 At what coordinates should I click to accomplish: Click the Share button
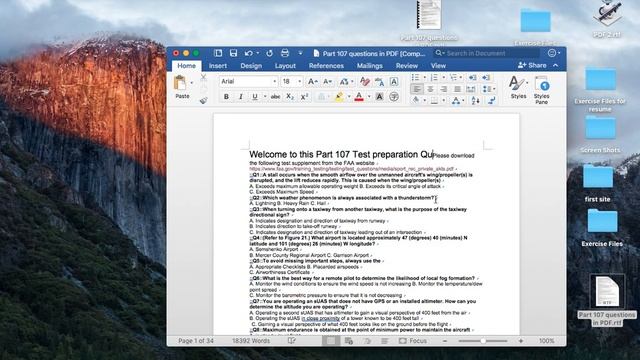[532, 65]
